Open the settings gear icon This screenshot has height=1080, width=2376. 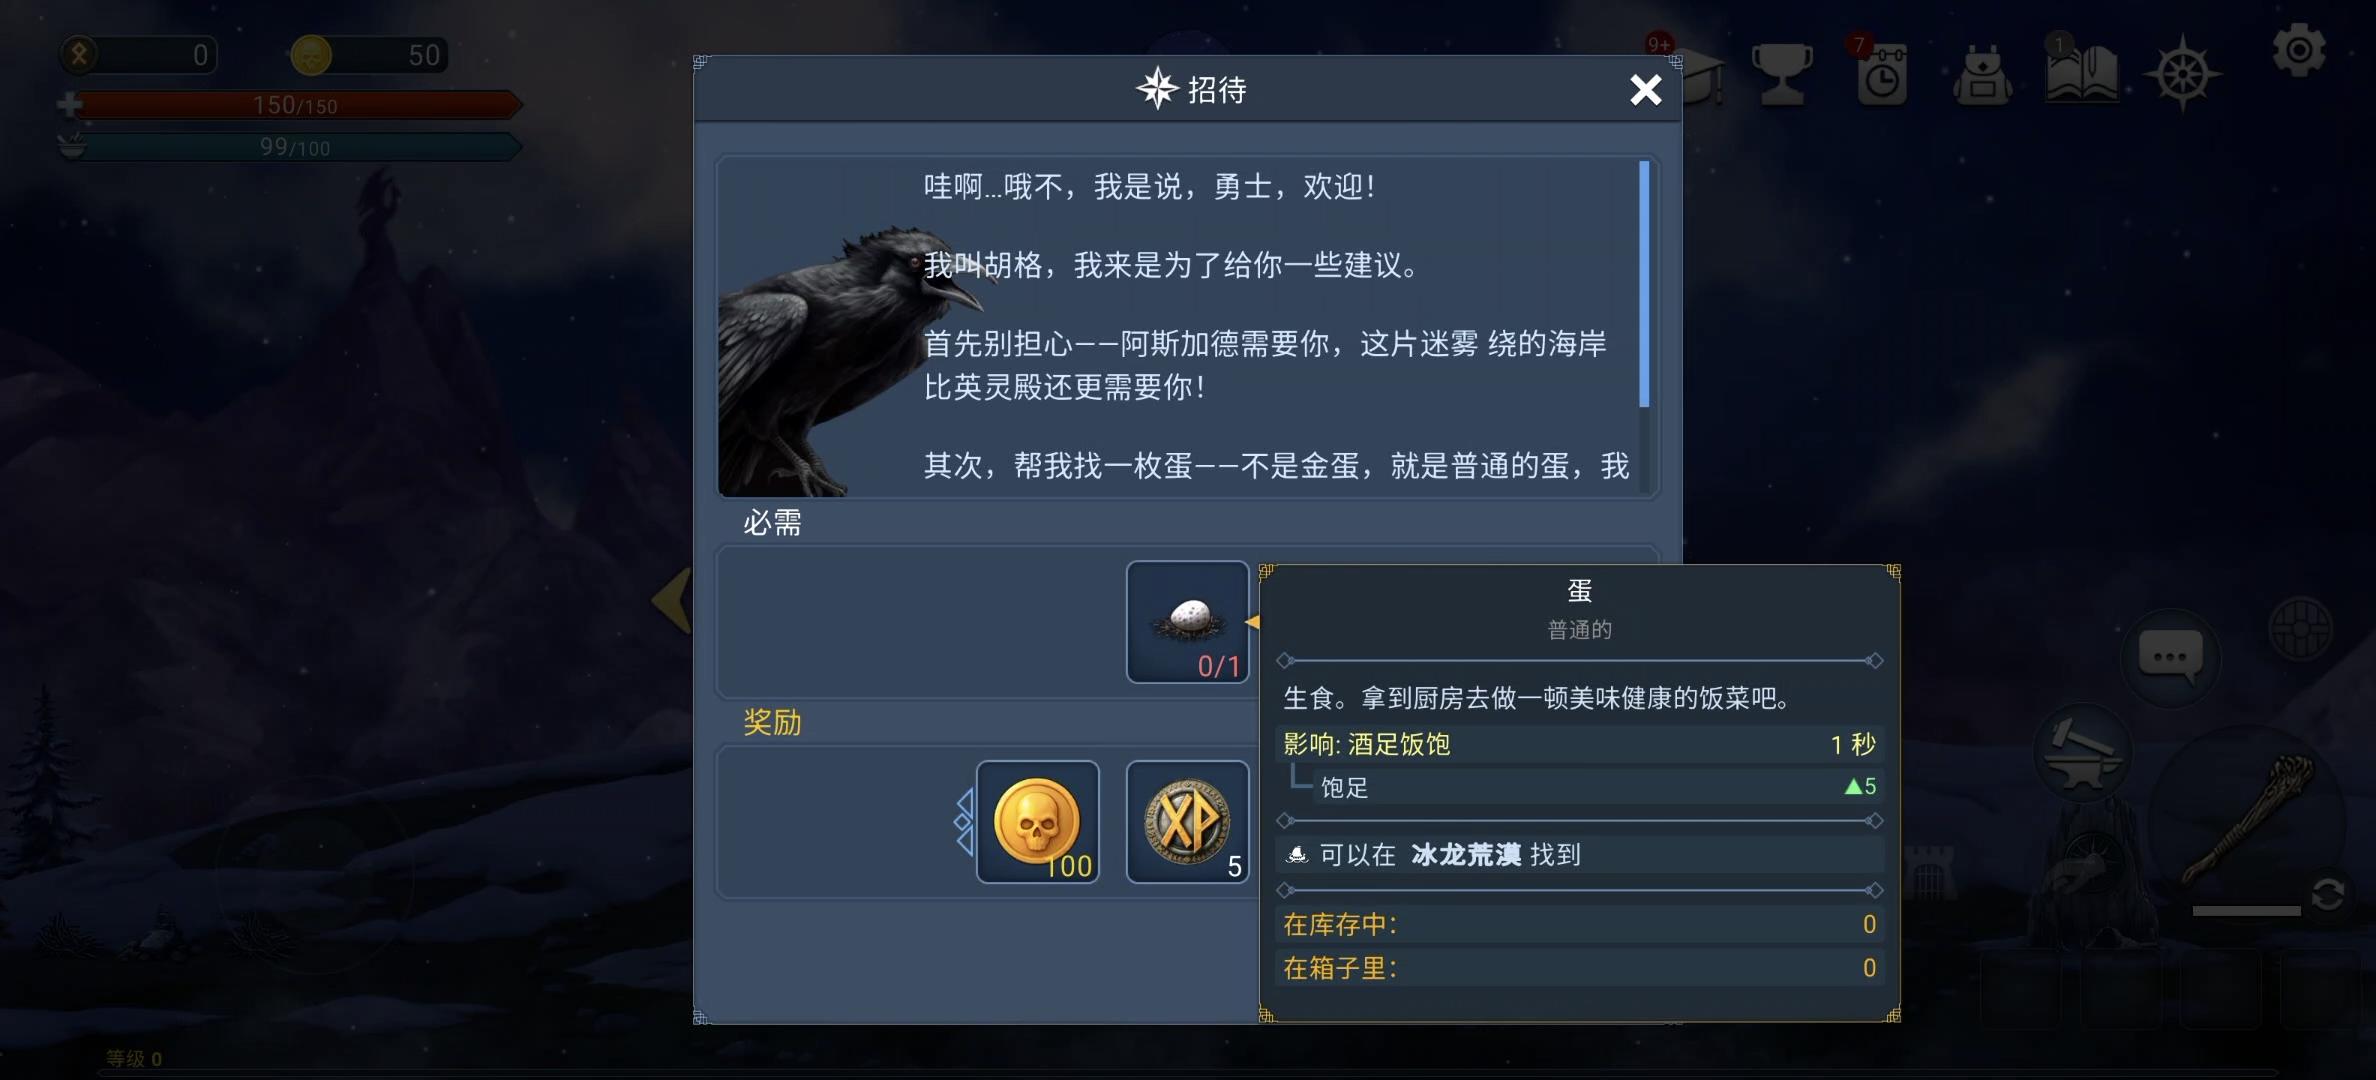point(2298,51)
